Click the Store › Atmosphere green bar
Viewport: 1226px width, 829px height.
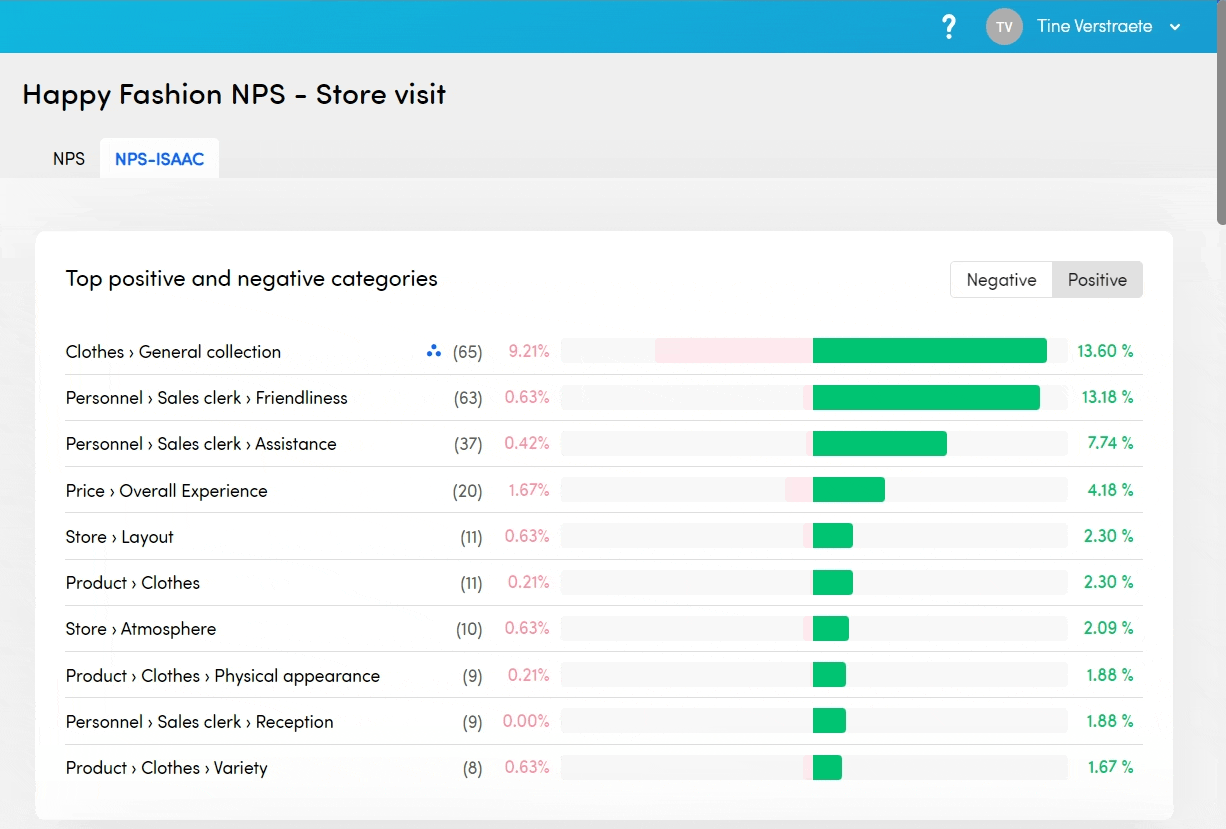(830, 629)
